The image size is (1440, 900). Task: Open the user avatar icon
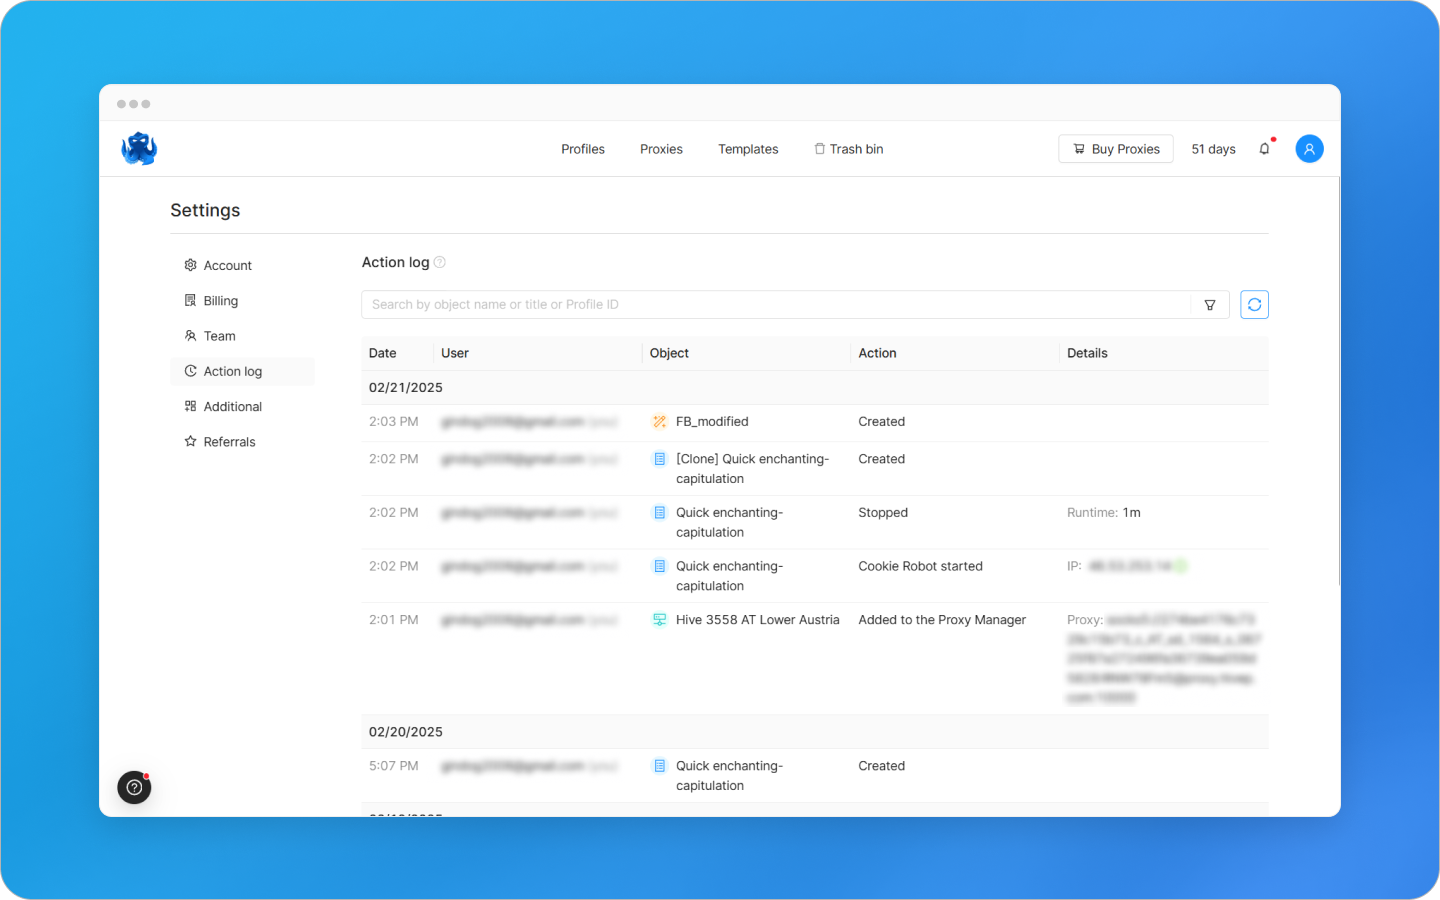click(1309, 148)
